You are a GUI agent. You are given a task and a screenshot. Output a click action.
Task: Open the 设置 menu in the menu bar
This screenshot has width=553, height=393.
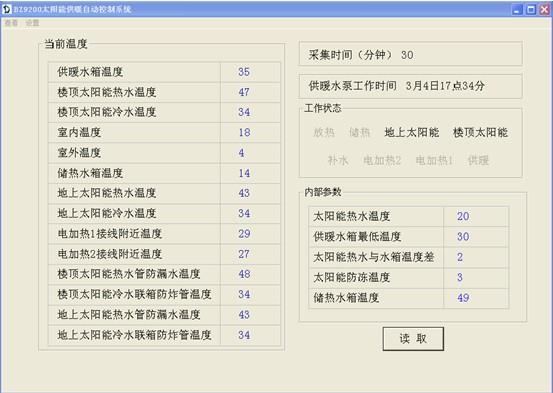32,23
